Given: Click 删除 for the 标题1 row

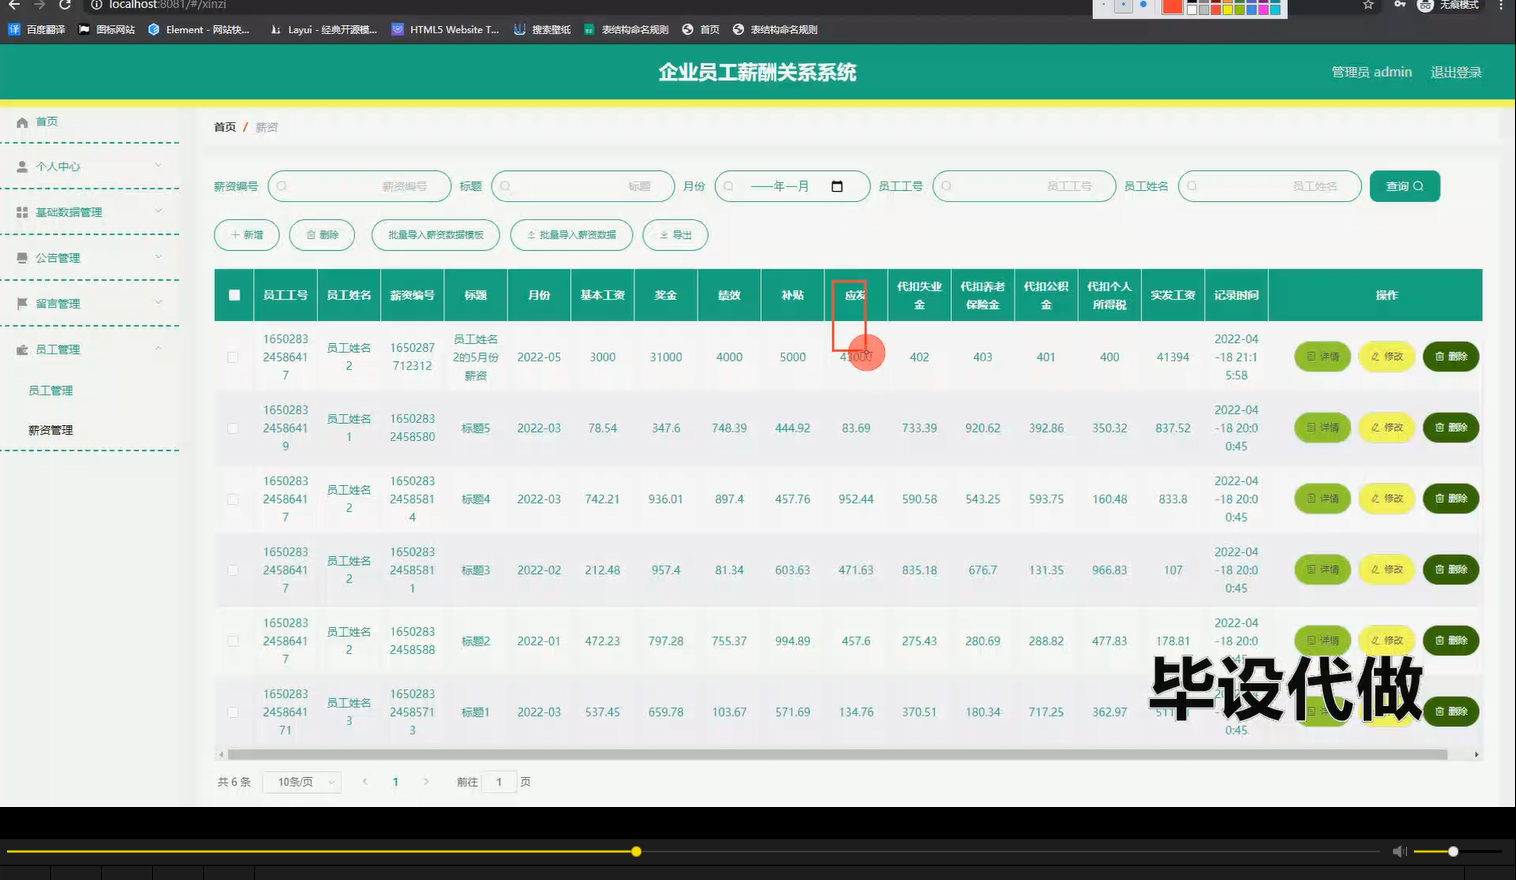Looking at the screenshot, I should (x=1451, y=712).
